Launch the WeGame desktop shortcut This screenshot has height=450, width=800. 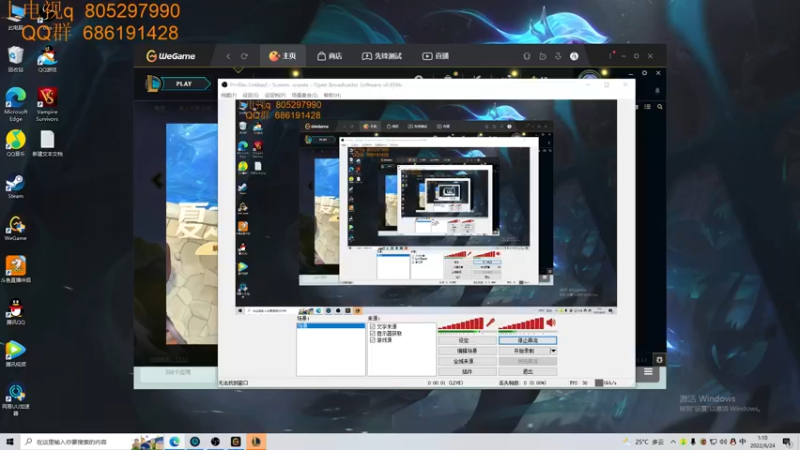tap(15, 228)
